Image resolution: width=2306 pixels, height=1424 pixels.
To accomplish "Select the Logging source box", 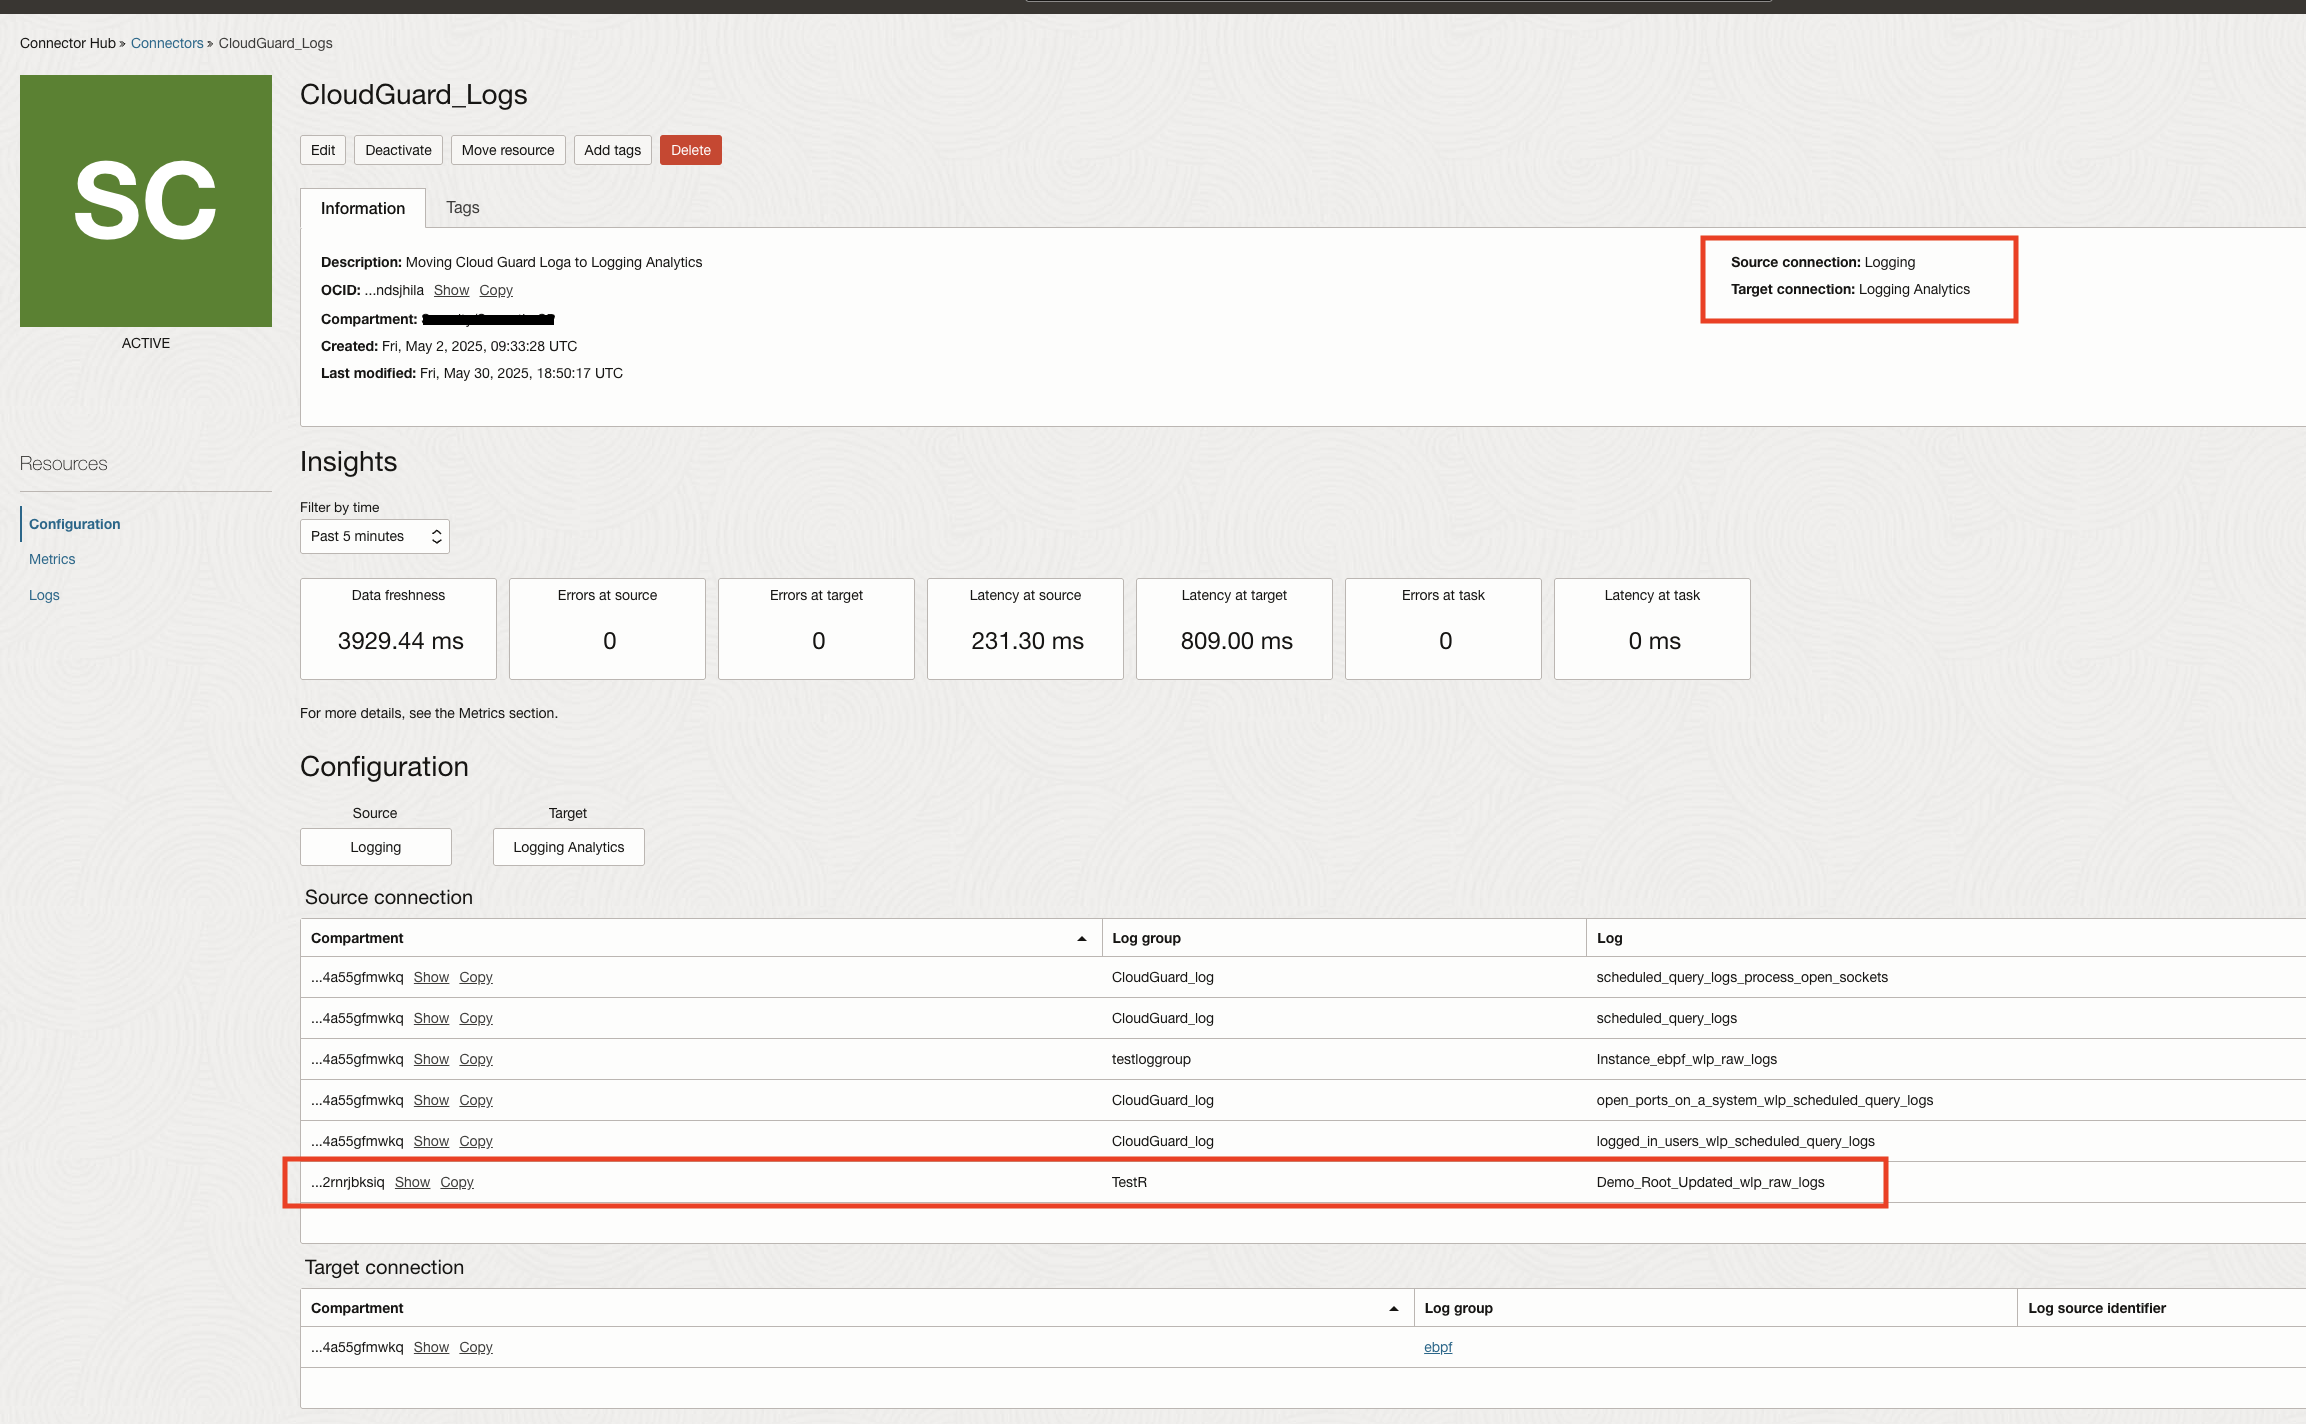I will click(375, 847).
